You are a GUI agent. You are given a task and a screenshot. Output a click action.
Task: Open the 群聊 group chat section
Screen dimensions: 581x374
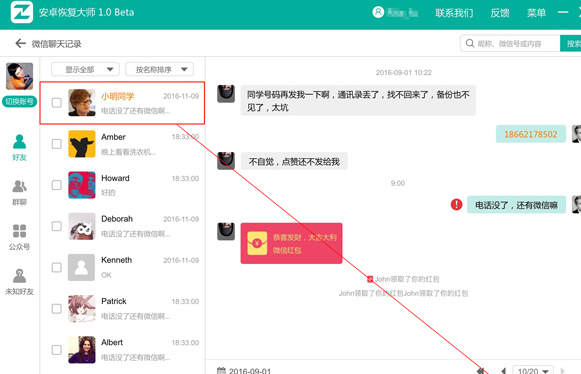[19, 192]
